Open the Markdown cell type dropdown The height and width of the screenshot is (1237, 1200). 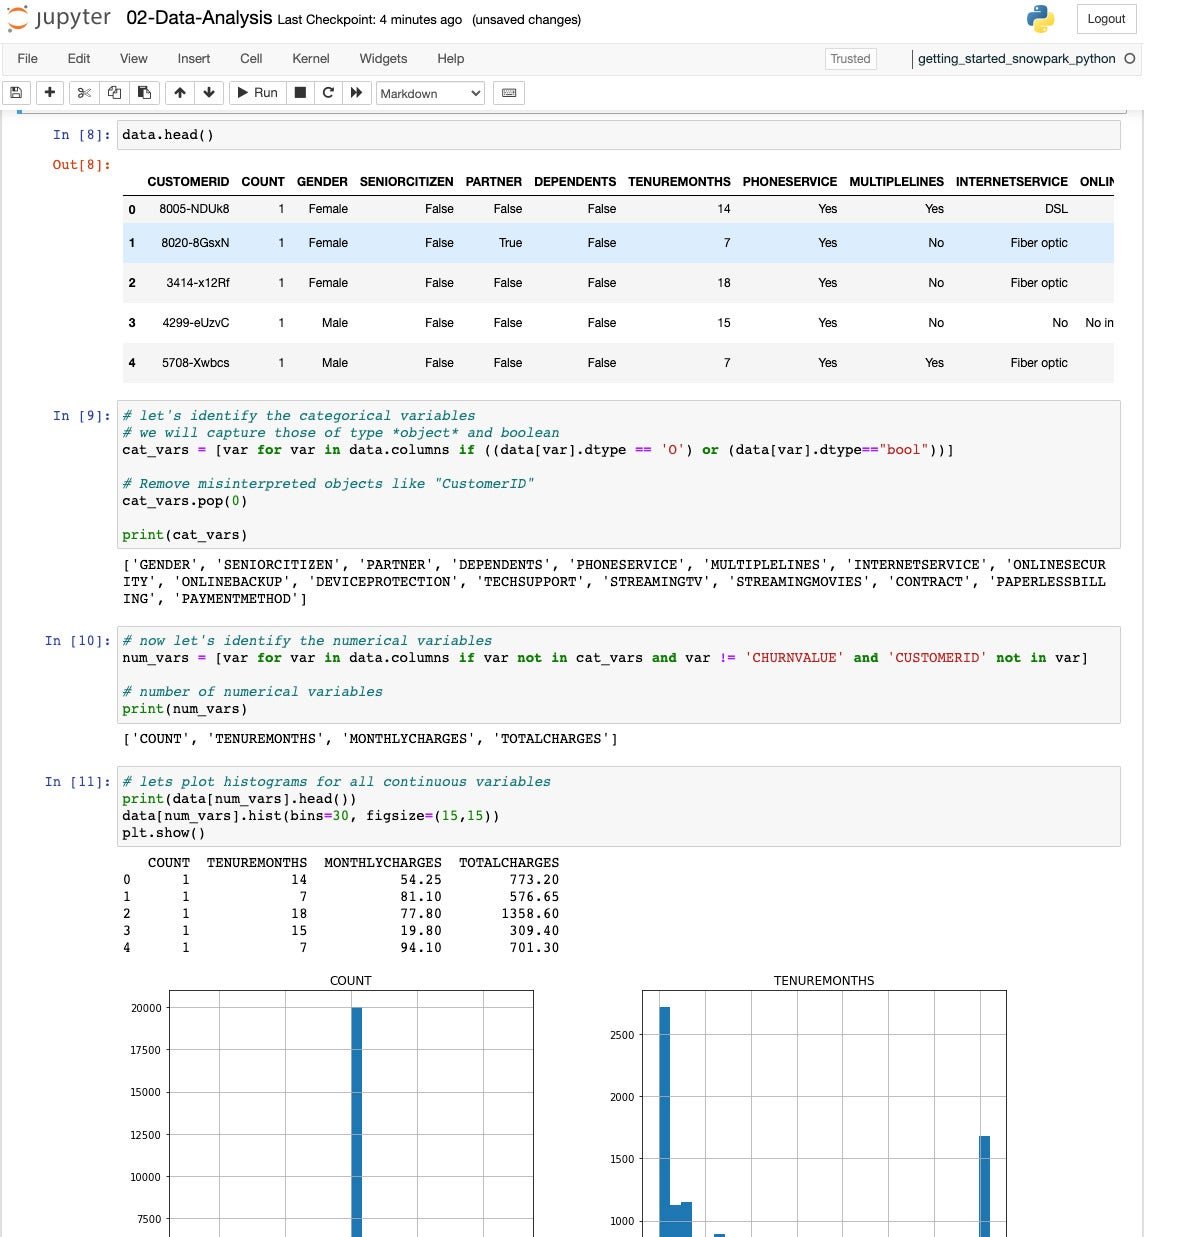click(430, 94)
